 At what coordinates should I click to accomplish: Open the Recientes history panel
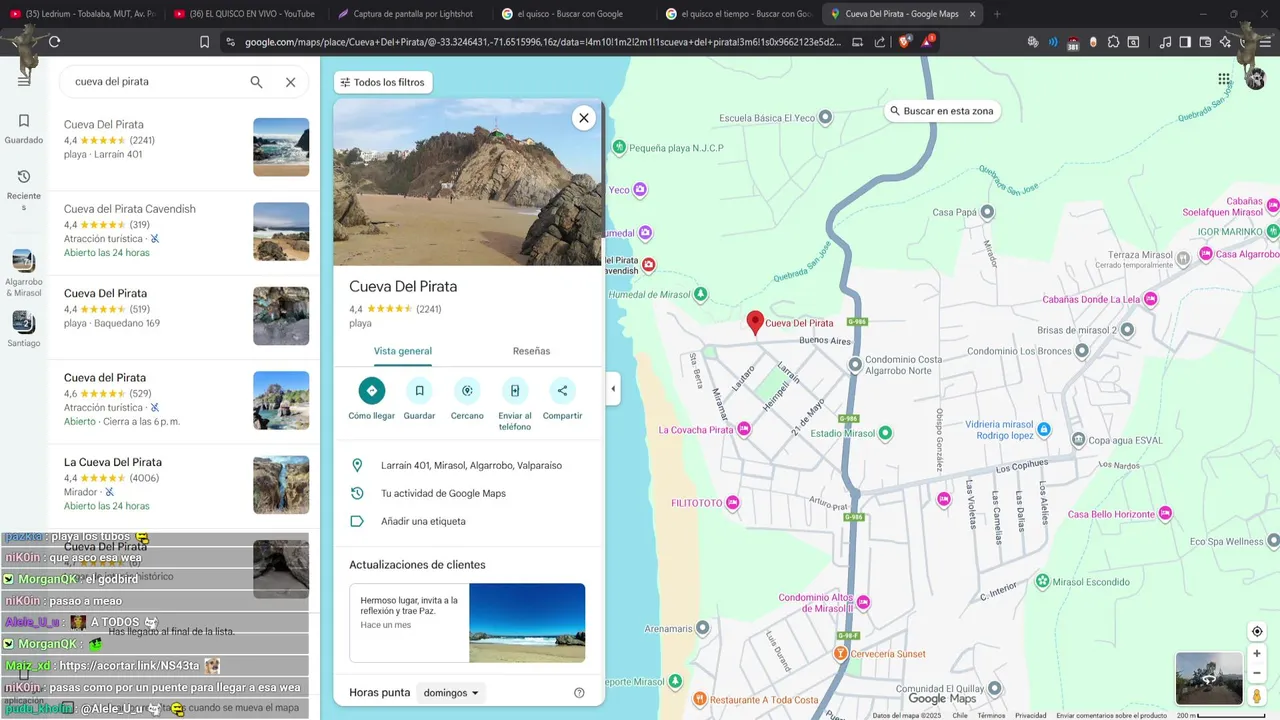[x=24, y=189]
